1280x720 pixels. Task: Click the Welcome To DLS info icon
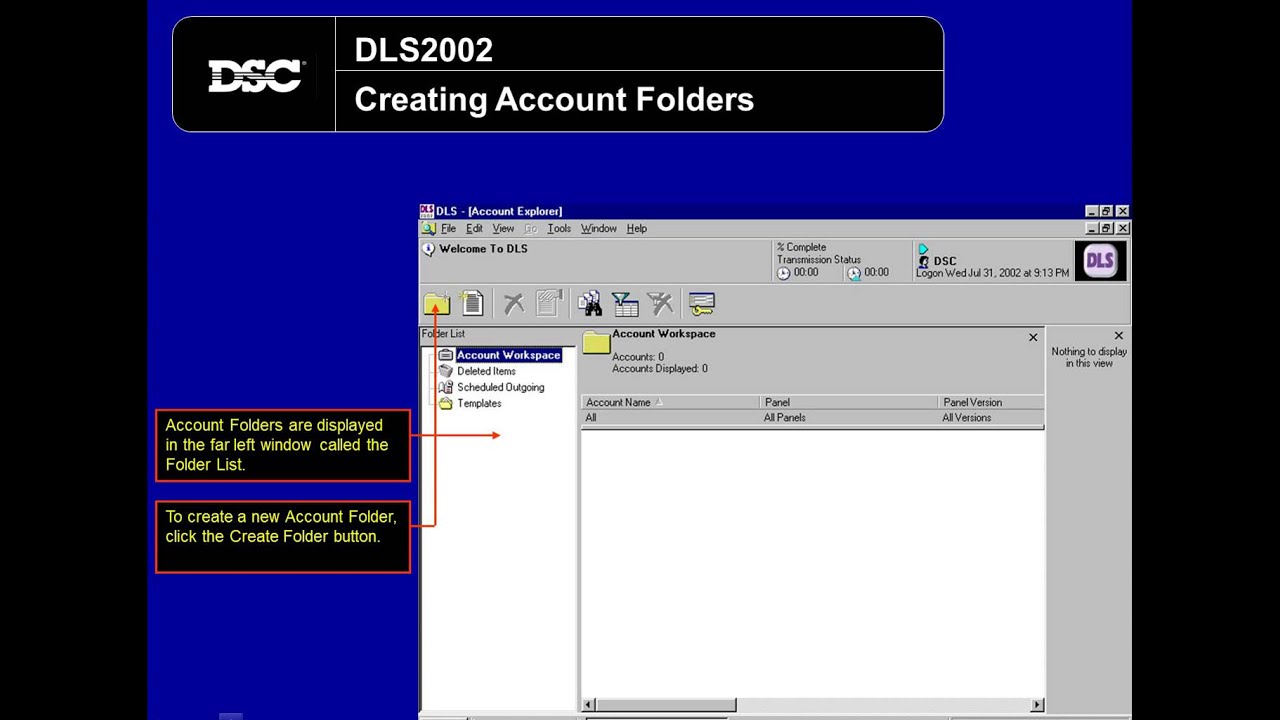pyautogui.click(x=429, y=249)
